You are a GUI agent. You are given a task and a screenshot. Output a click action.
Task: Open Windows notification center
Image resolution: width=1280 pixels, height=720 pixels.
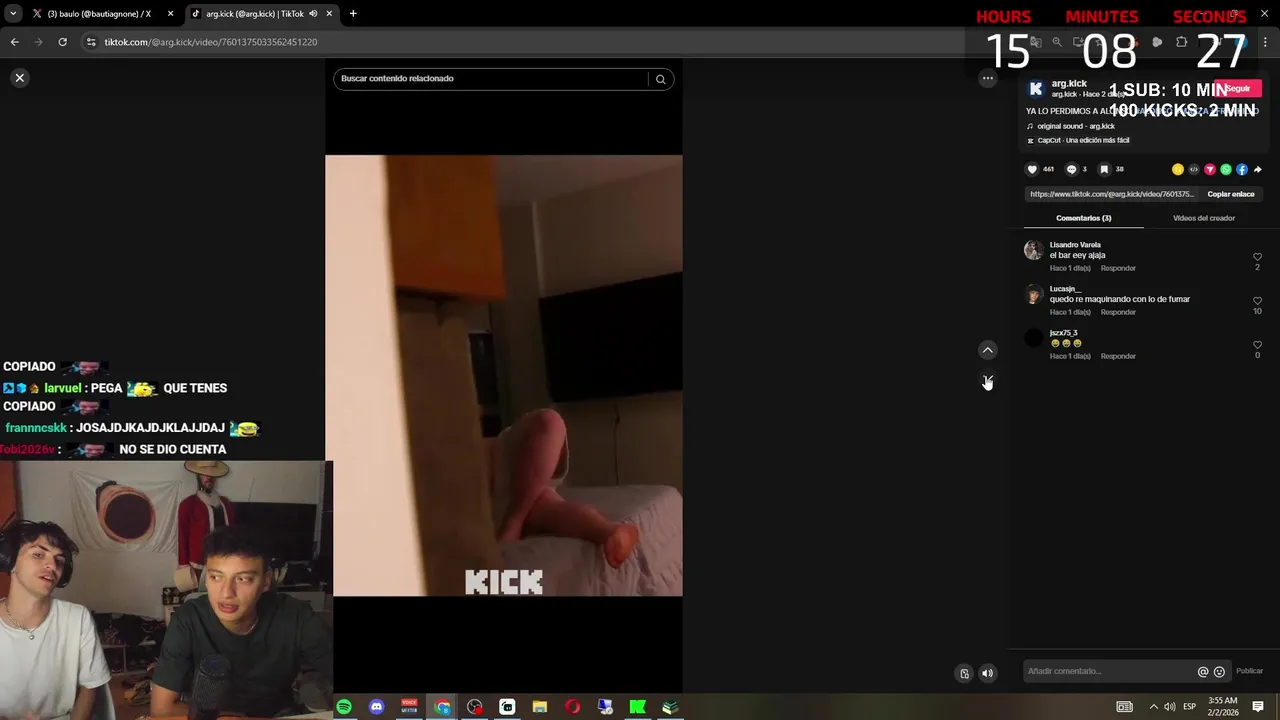1258,707
